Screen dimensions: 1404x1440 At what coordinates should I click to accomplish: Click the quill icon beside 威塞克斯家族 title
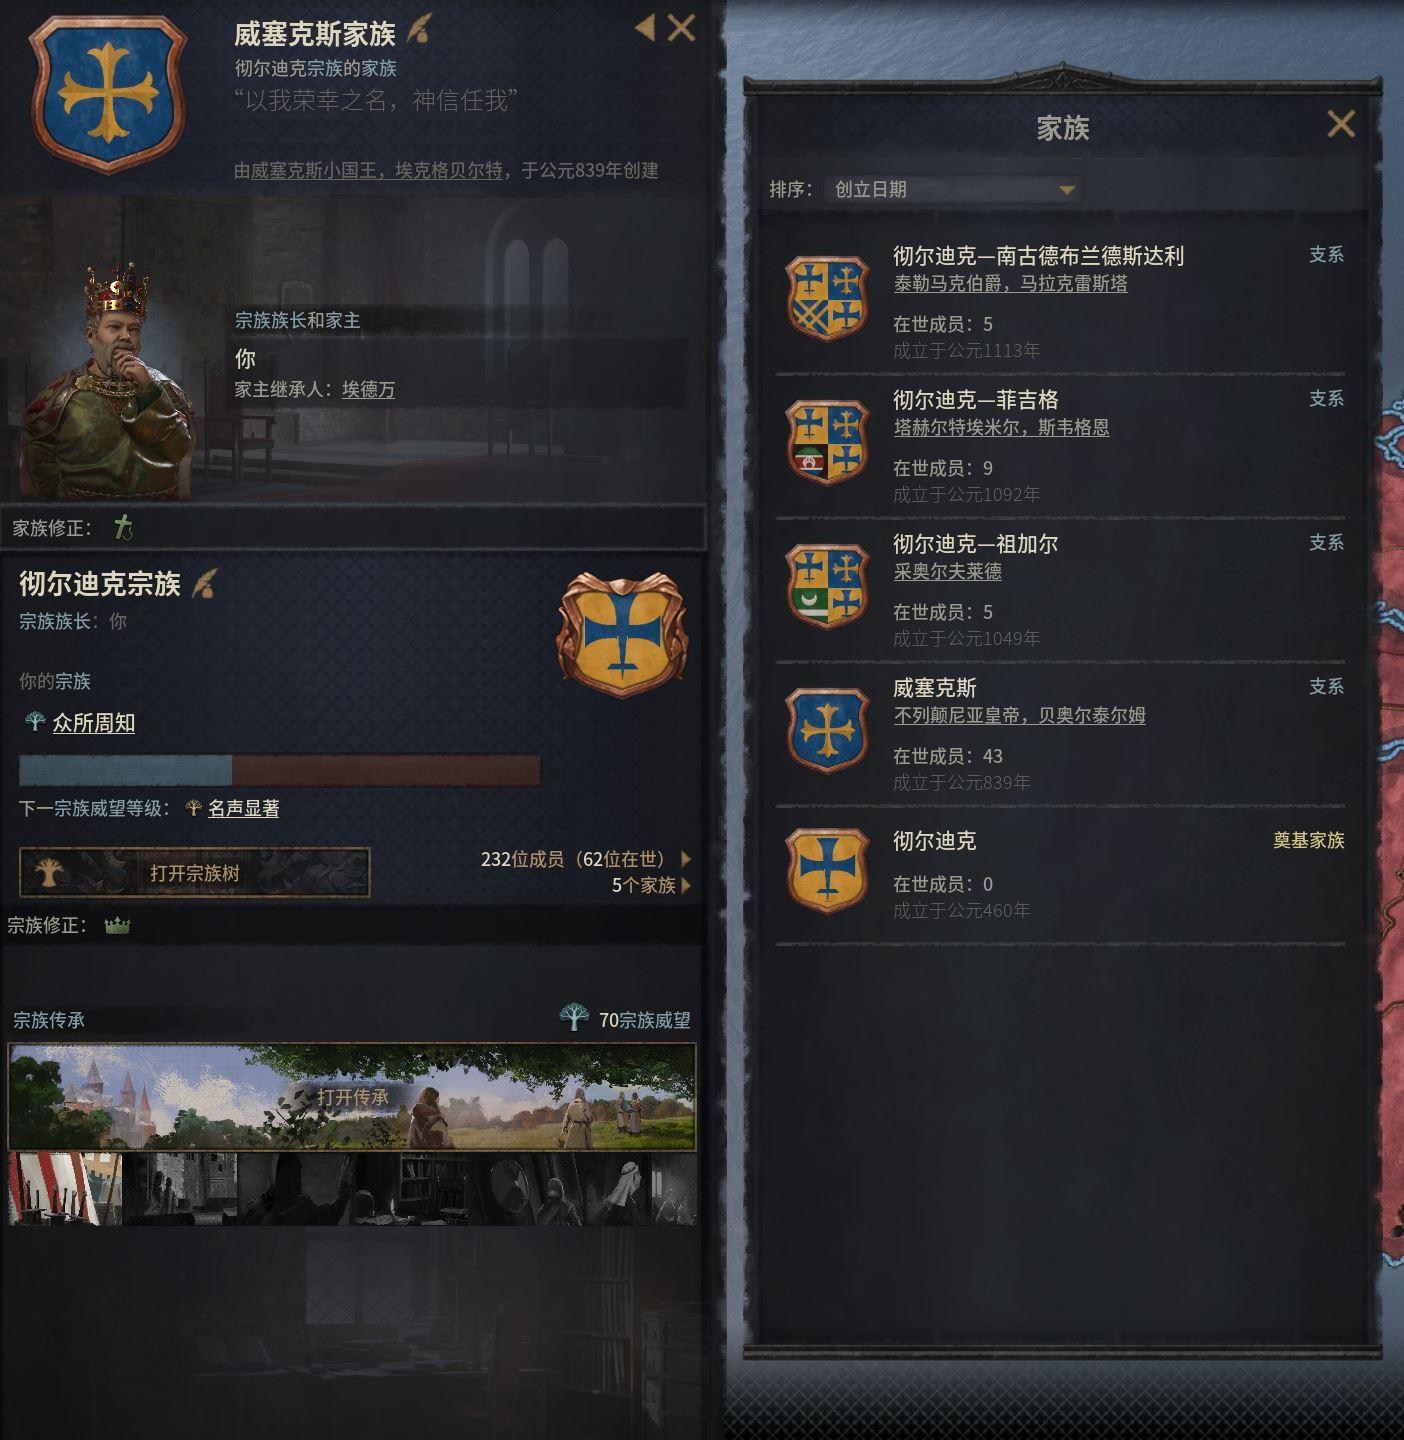coord(418,30)
